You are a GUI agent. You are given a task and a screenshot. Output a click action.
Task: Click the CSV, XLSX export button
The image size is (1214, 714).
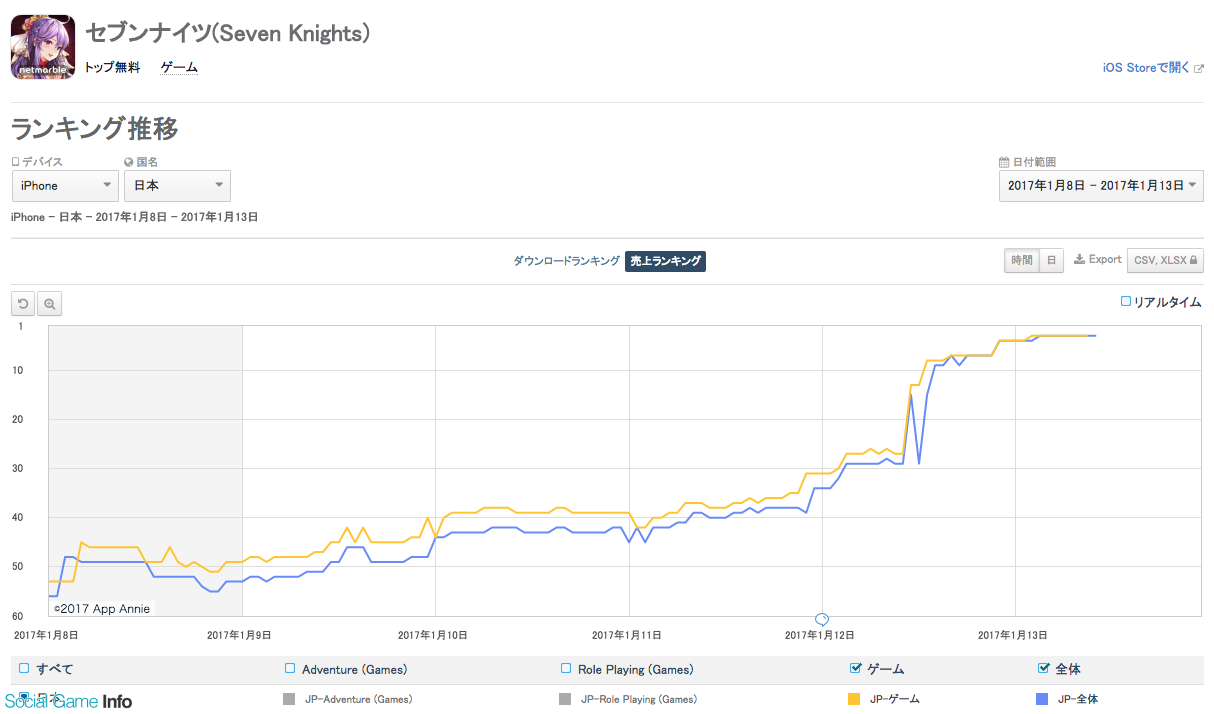point(1165,260)
